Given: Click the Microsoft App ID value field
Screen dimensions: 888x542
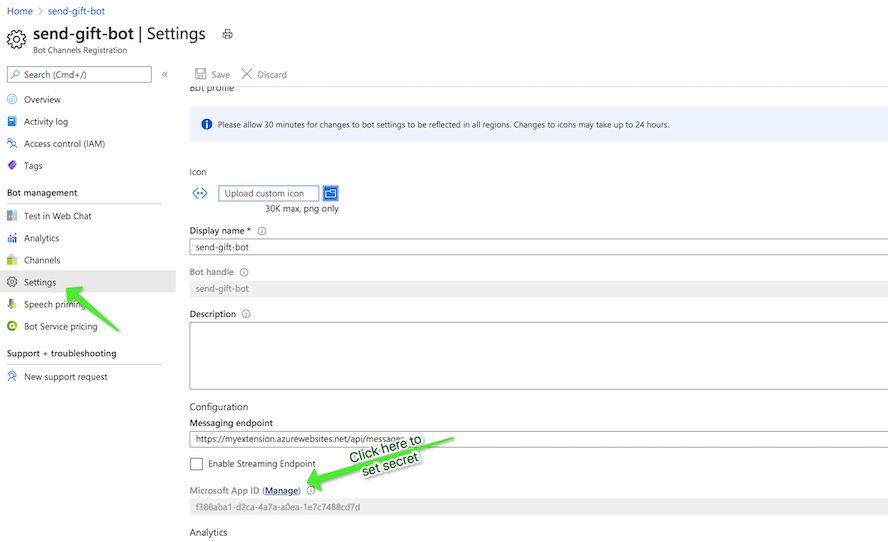Looking at the screenshot, I should [539, 507].
